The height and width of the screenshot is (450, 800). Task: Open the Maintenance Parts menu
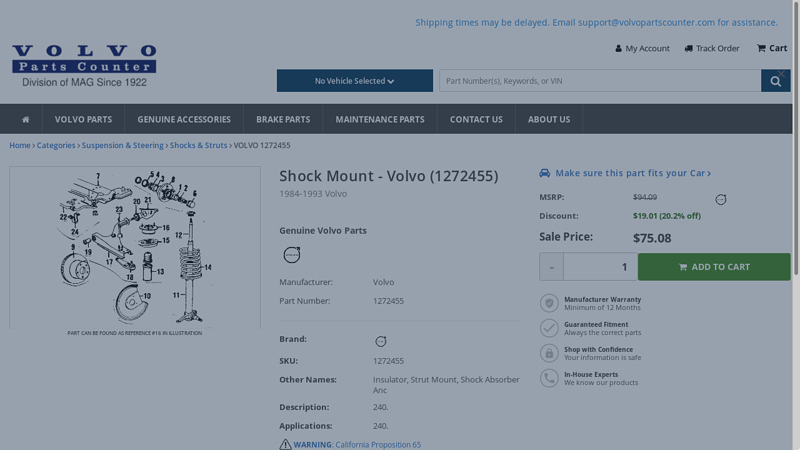[x=380, y=119]
